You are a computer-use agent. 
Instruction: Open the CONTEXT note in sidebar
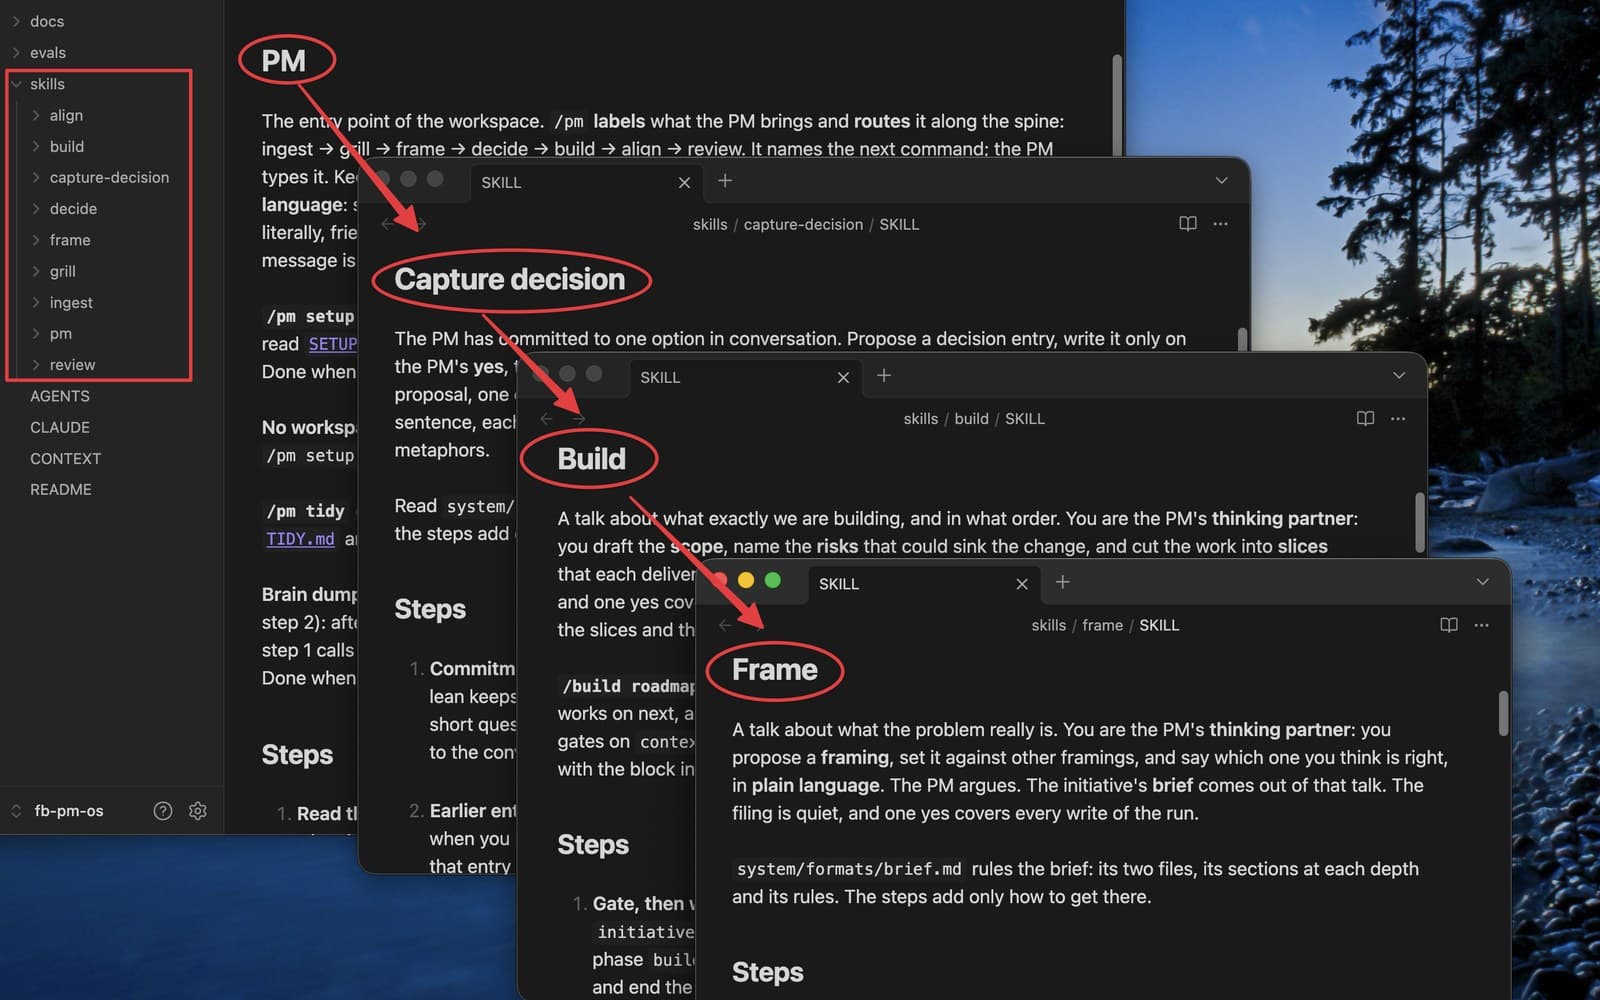(65, 458)
